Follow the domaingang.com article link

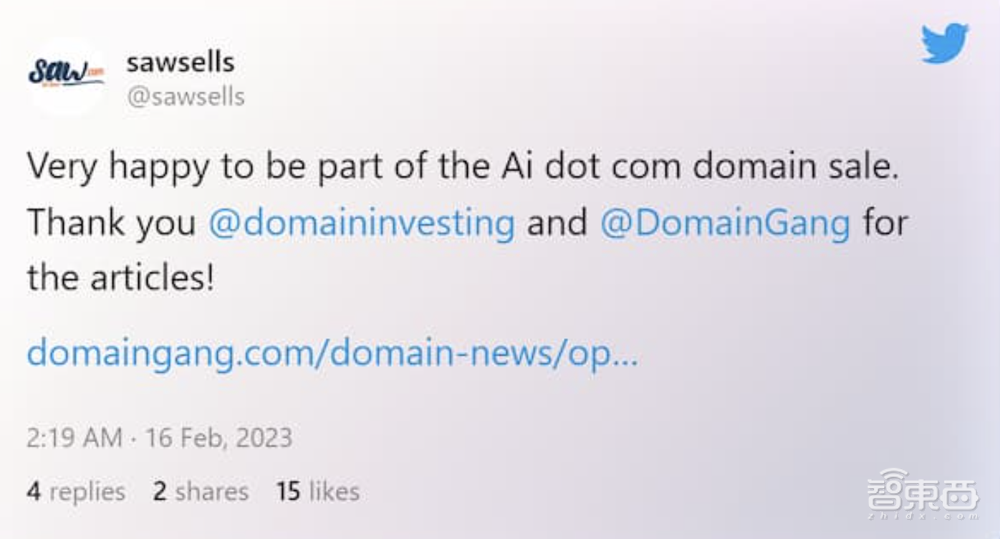point(331,353)
